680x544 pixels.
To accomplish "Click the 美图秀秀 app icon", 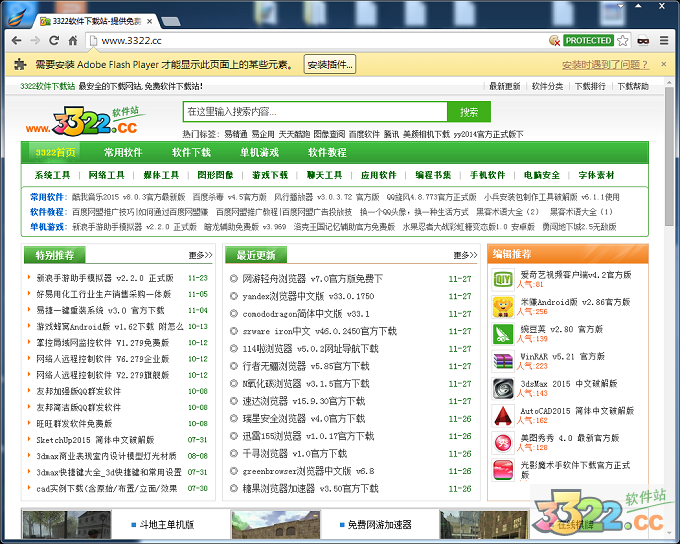I will (x=503, y=443).
